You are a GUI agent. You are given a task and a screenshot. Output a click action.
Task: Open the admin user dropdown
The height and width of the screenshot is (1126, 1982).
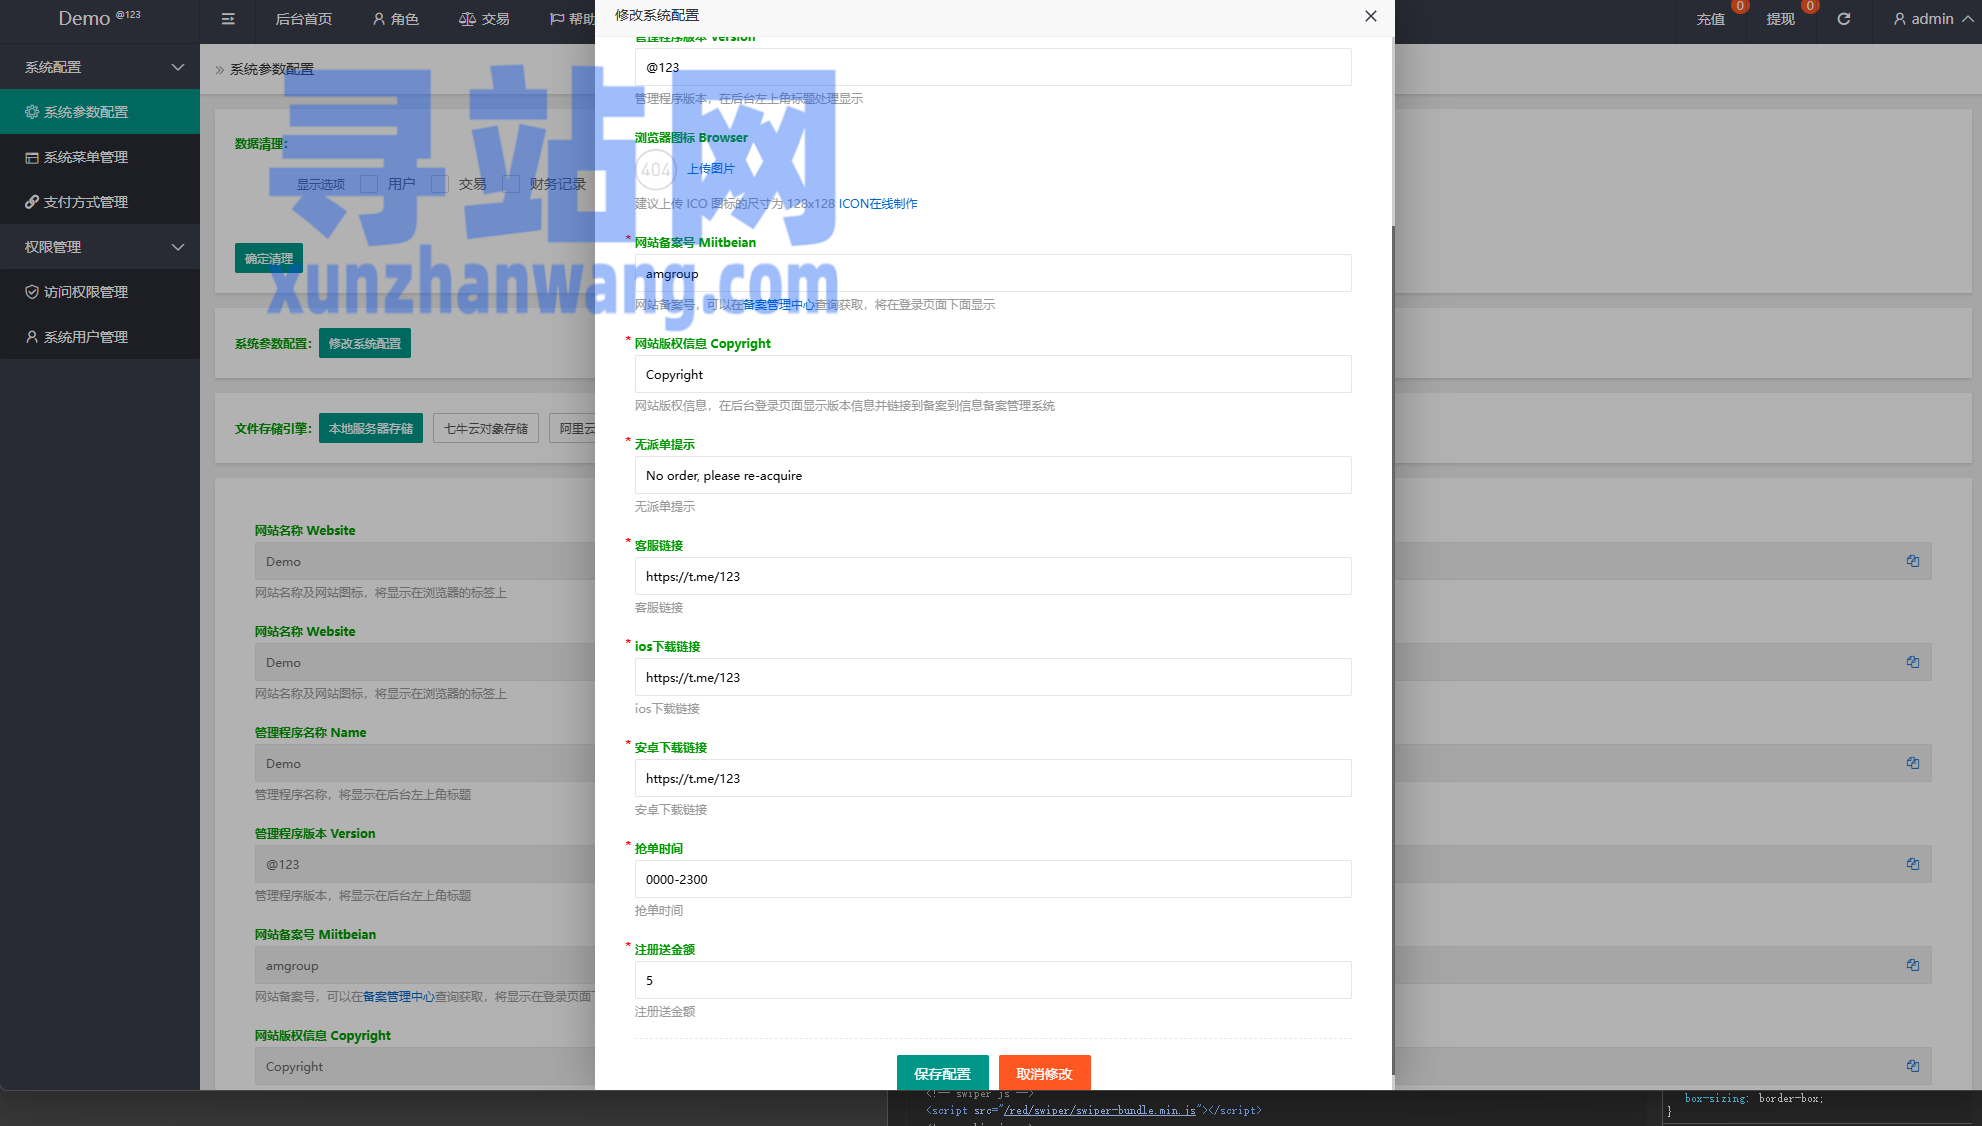coord(1932,19)
